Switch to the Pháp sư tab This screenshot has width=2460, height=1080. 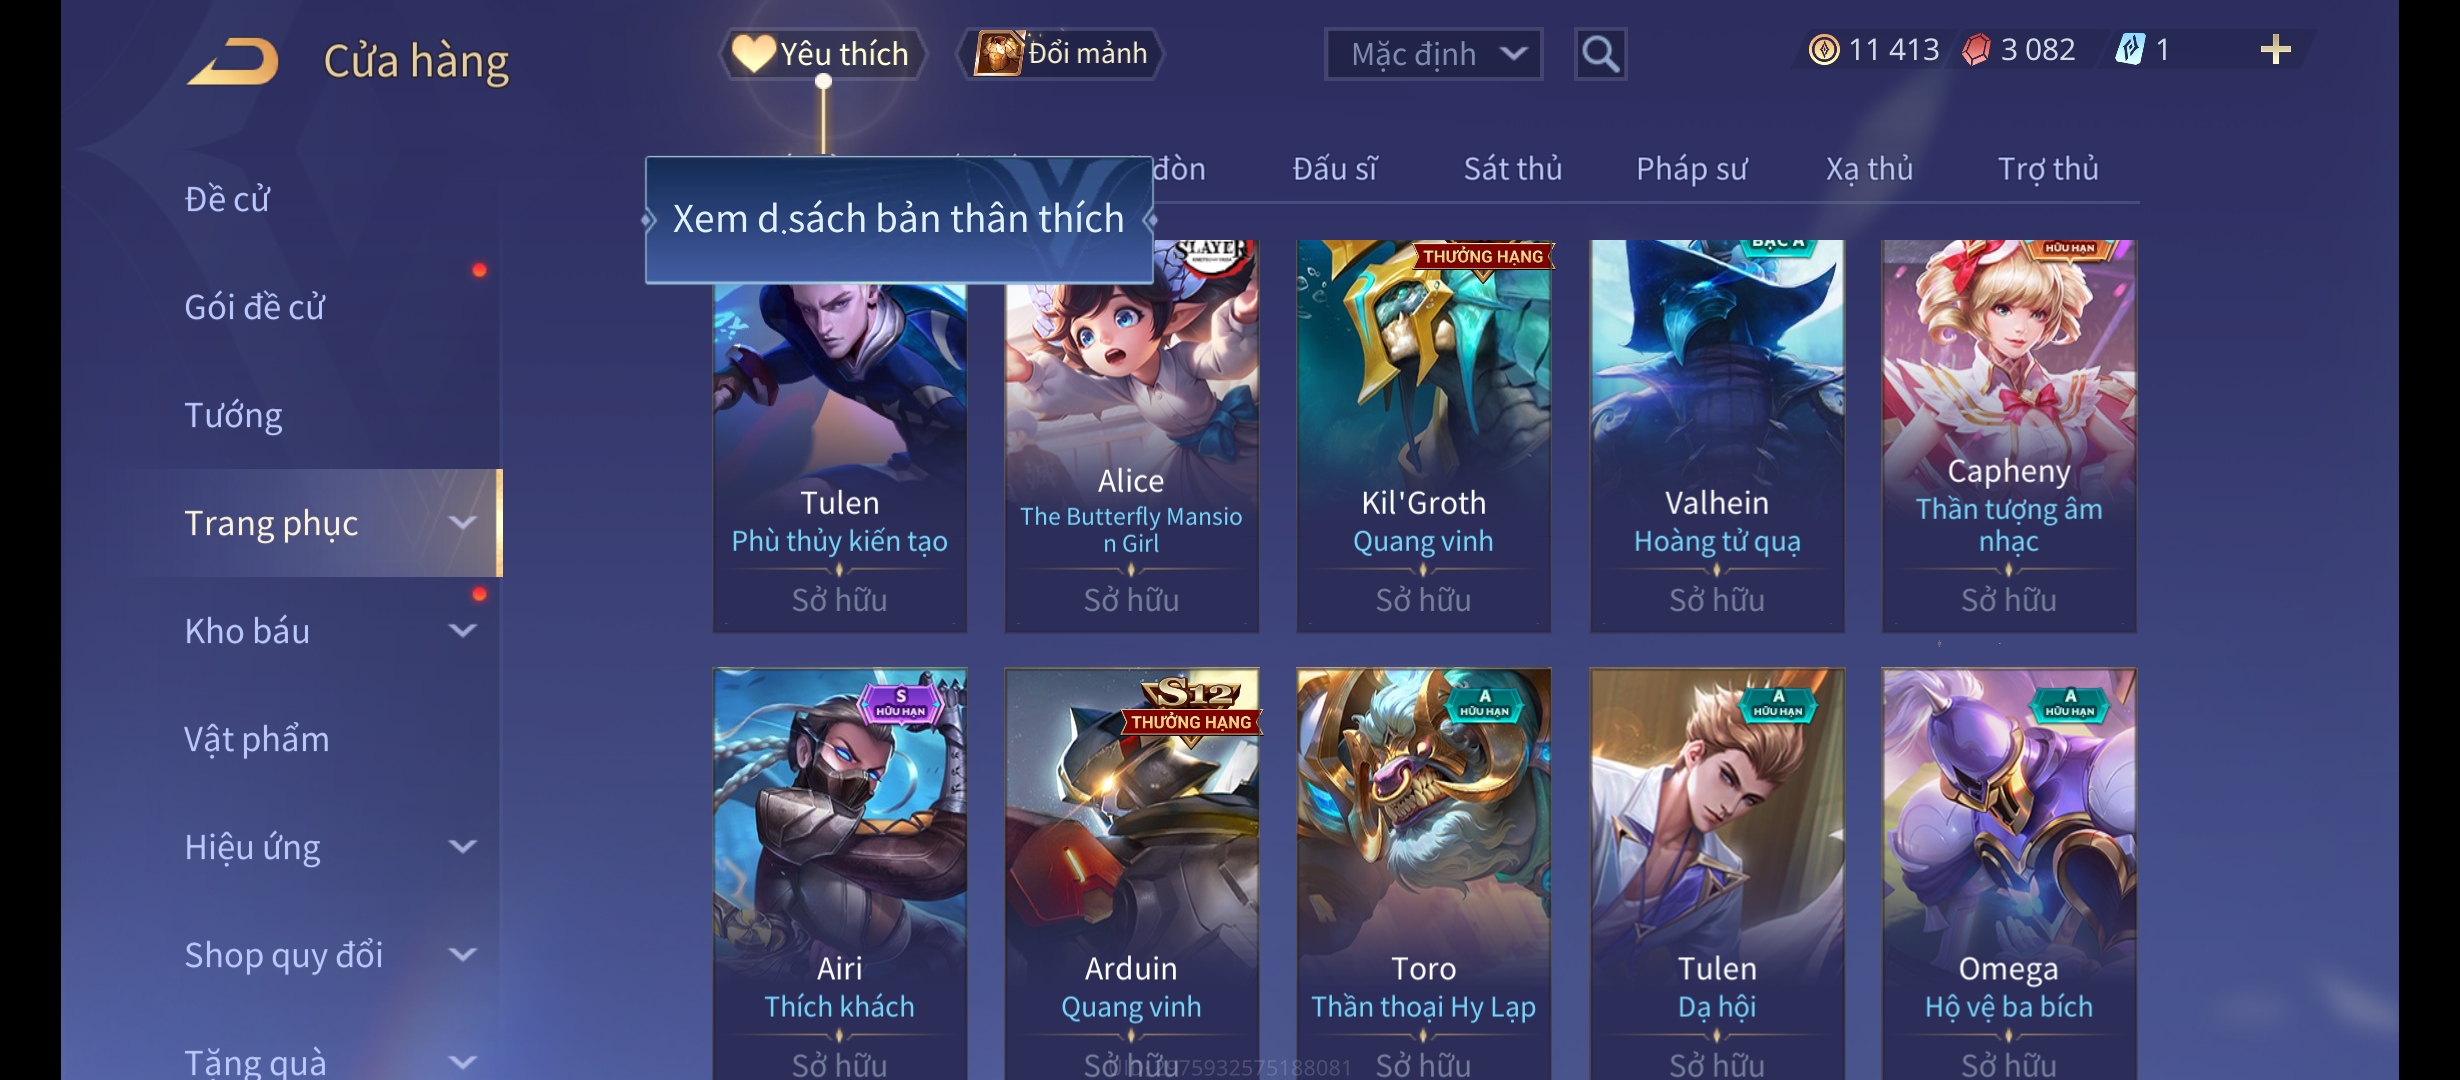click(x=1691, y=169)
